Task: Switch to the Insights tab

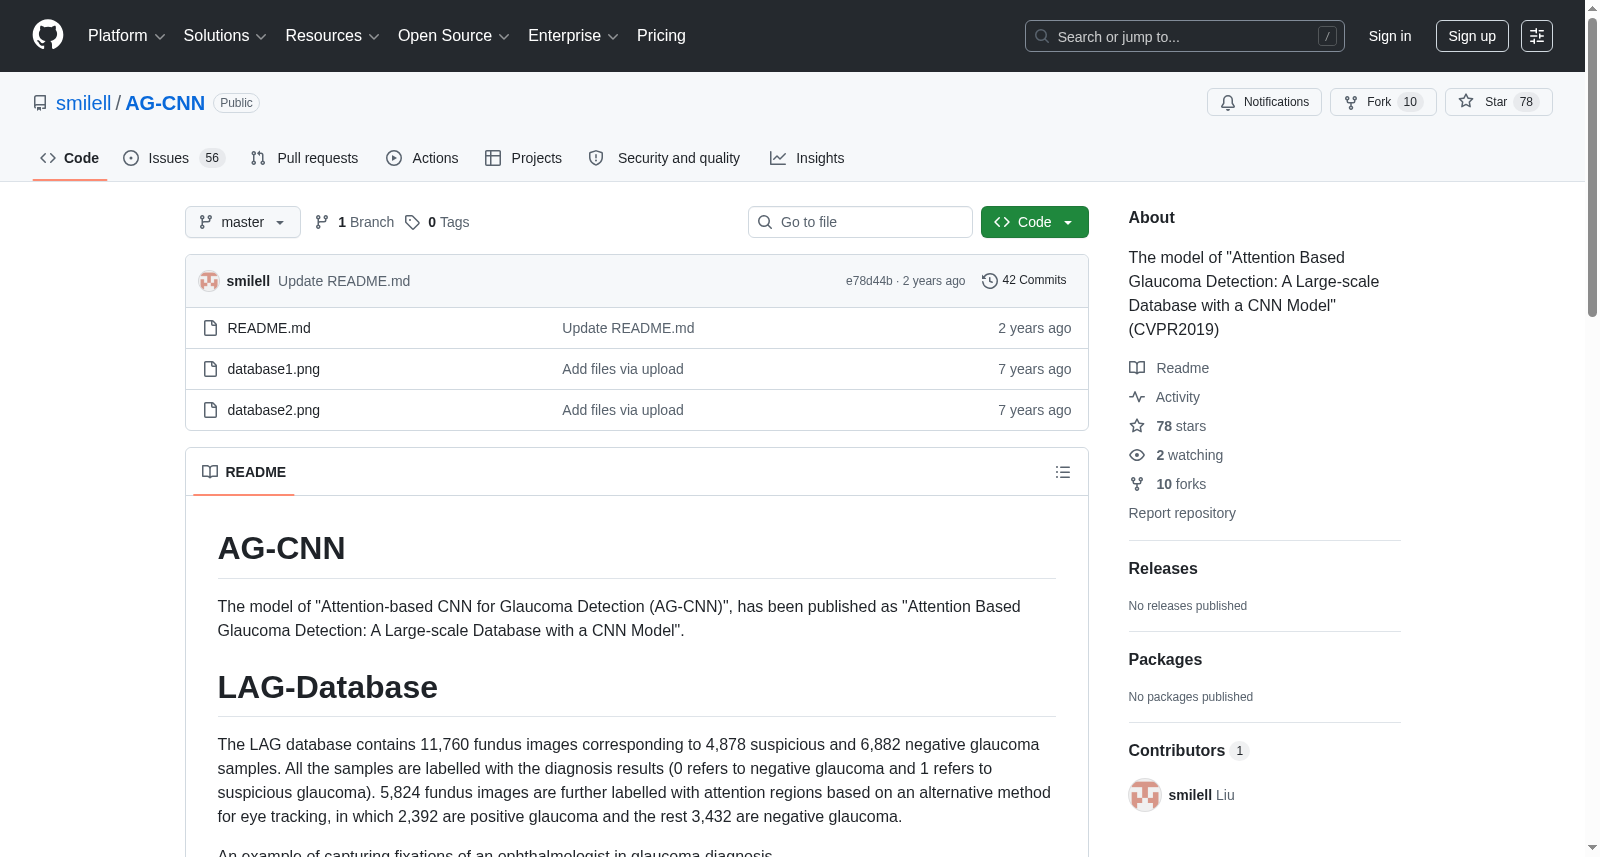Action: [807, 158]
